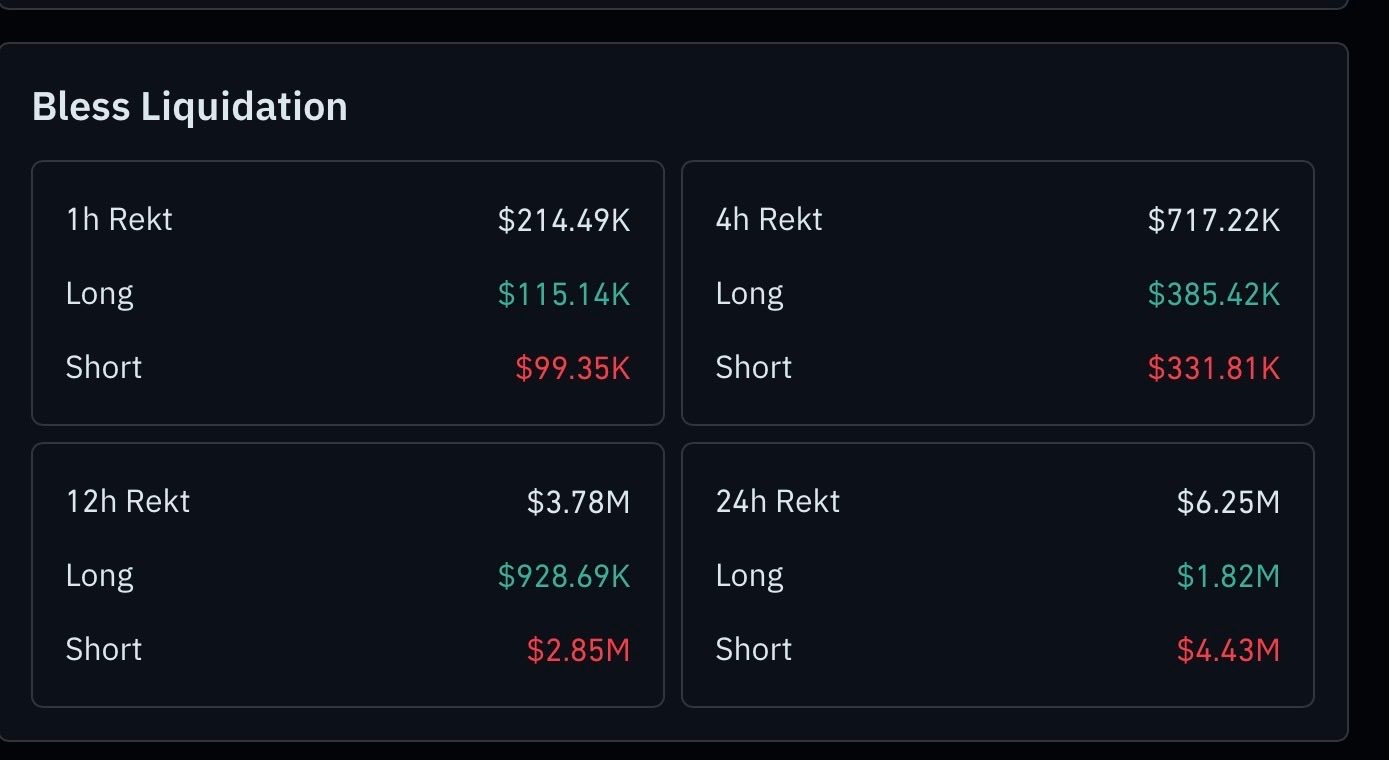Click the 1h Rekt total $214.49K
Image resolution: width=1389 pixels, height=760 pixels.
564,219
